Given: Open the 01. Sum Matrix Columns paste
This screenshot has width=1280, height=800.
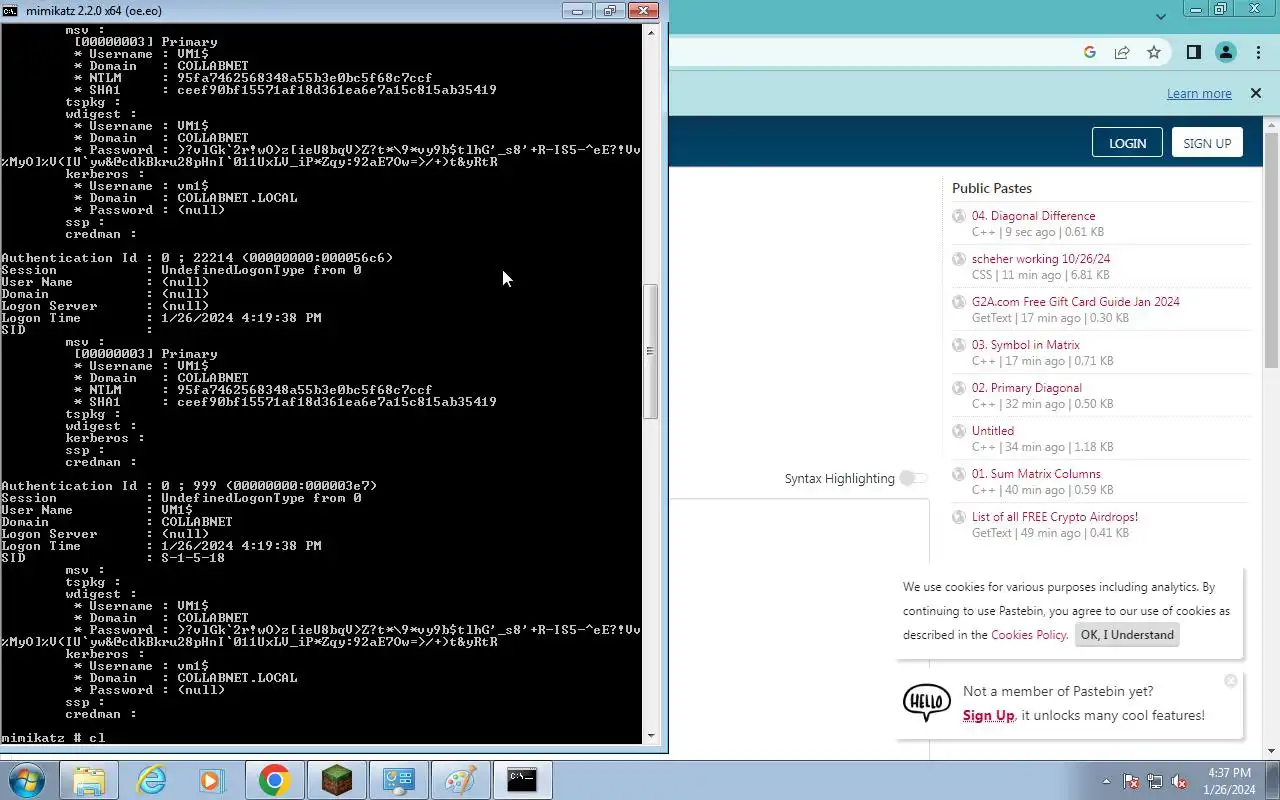Looking at the screenshot, I should [x=1036, y=474].
